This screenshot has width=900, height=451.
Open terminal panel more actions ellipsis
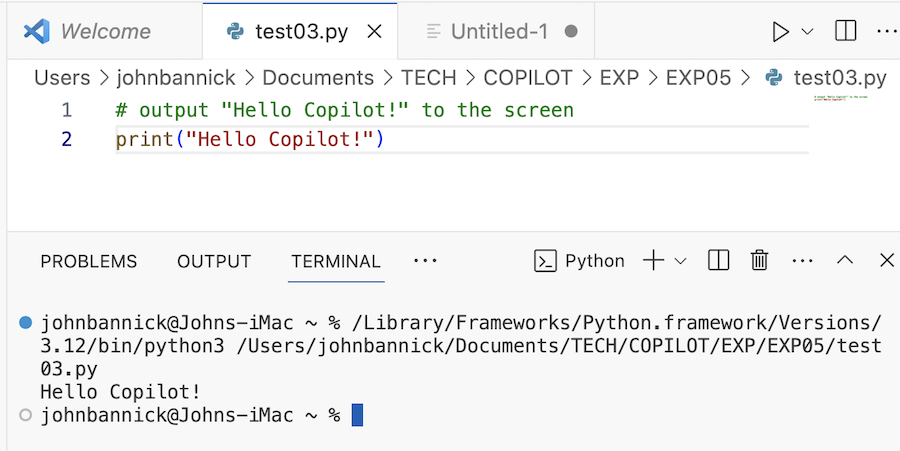(x=802, y=261)
